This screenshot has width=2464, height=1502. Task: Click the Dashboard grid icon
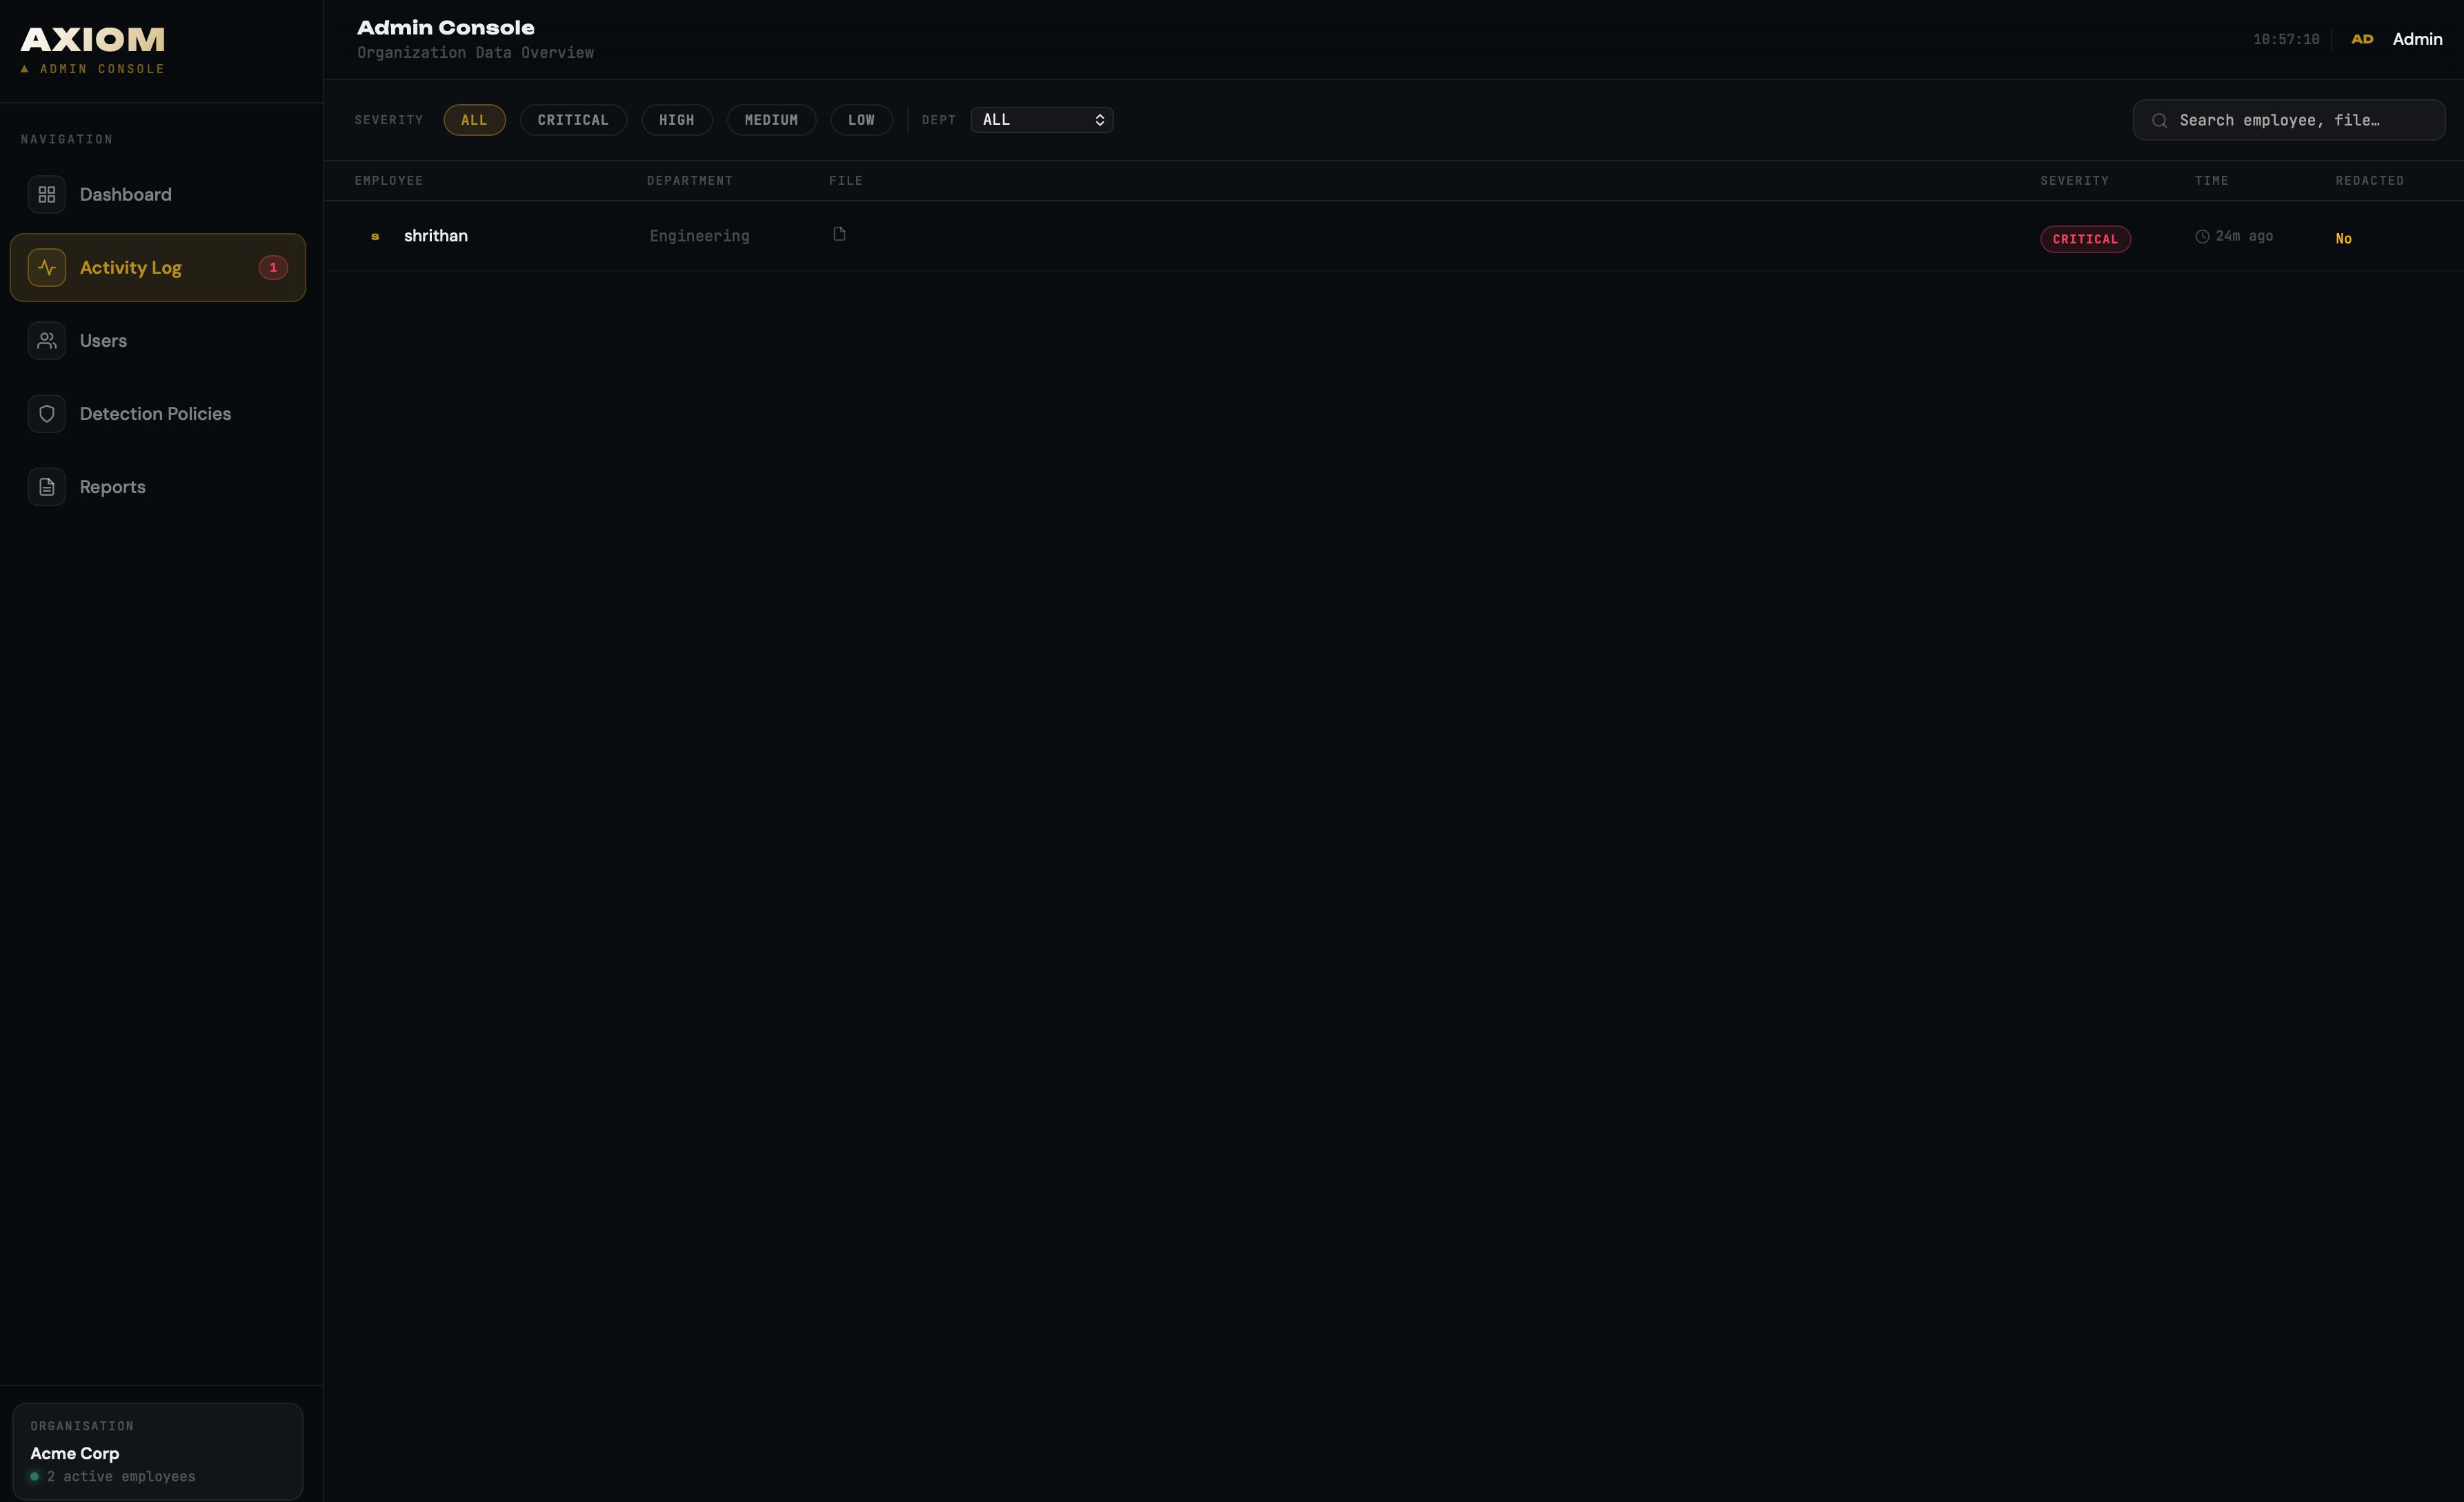pyautogui.click(x=47, y=194)
